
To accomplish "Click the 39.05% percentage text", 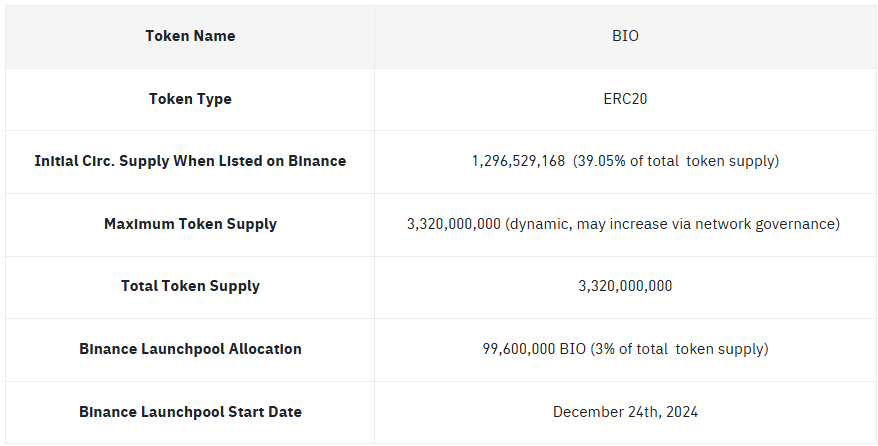I will [x=602, y=161].
